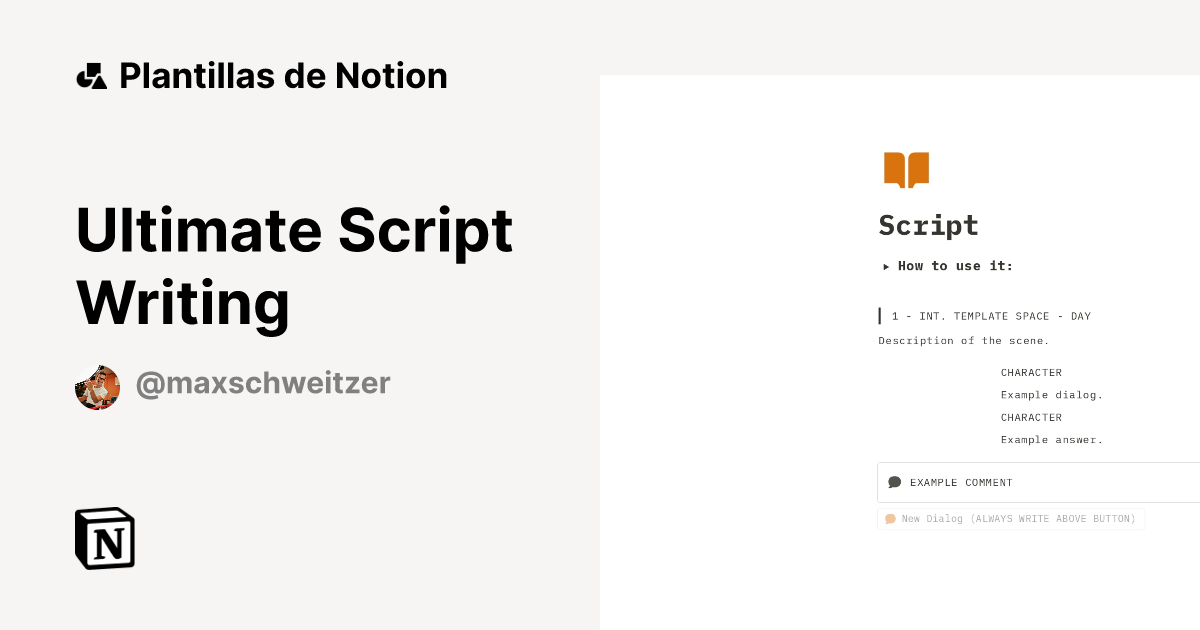Select the quote bar before the scene heading
The image size is (1200, 630).
(x=879, y=316)
